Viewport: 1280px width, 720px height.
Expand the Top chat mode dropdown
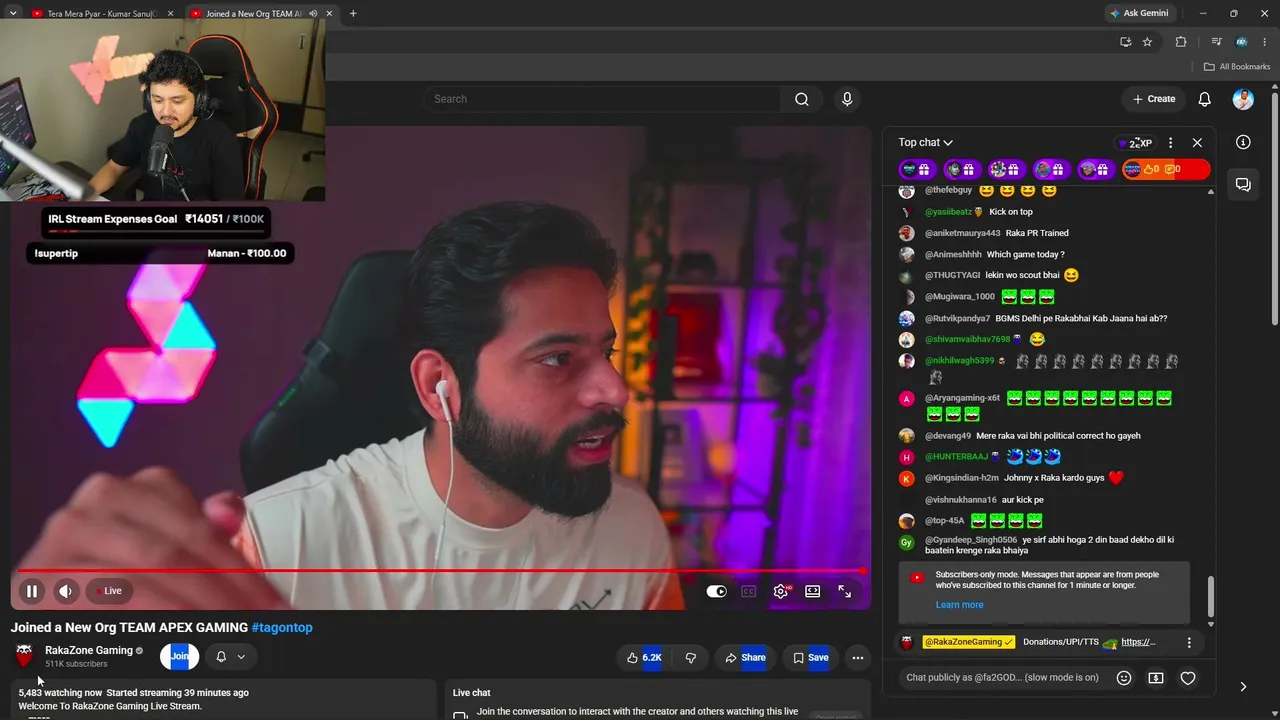[x=925, y=143]
